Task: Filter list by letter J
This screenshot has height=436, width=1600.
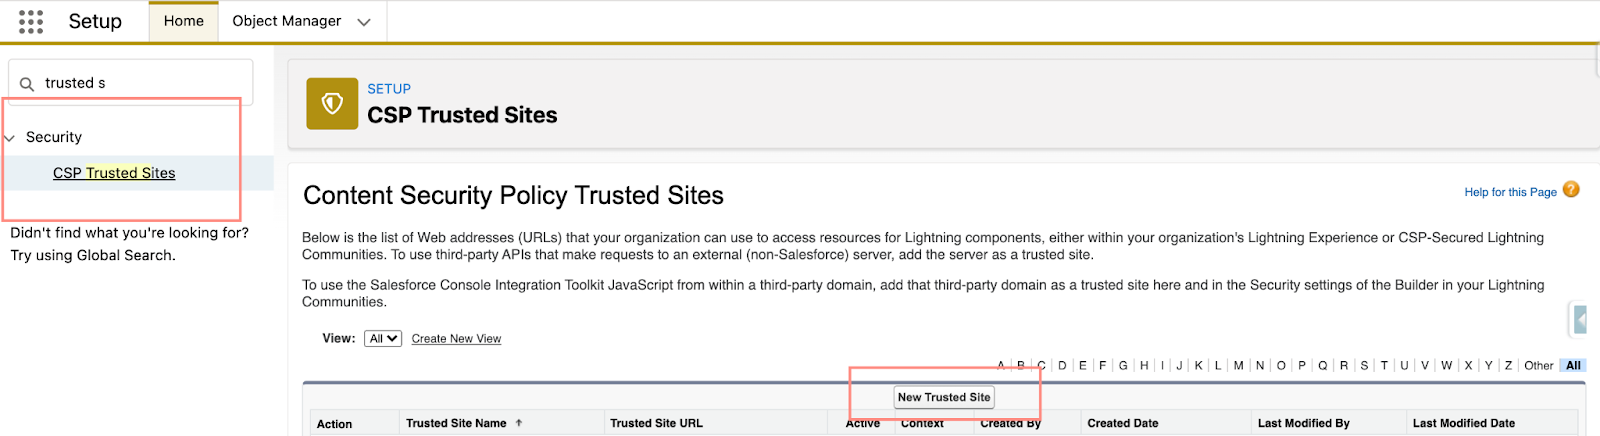Action: tap(1179, 366)
